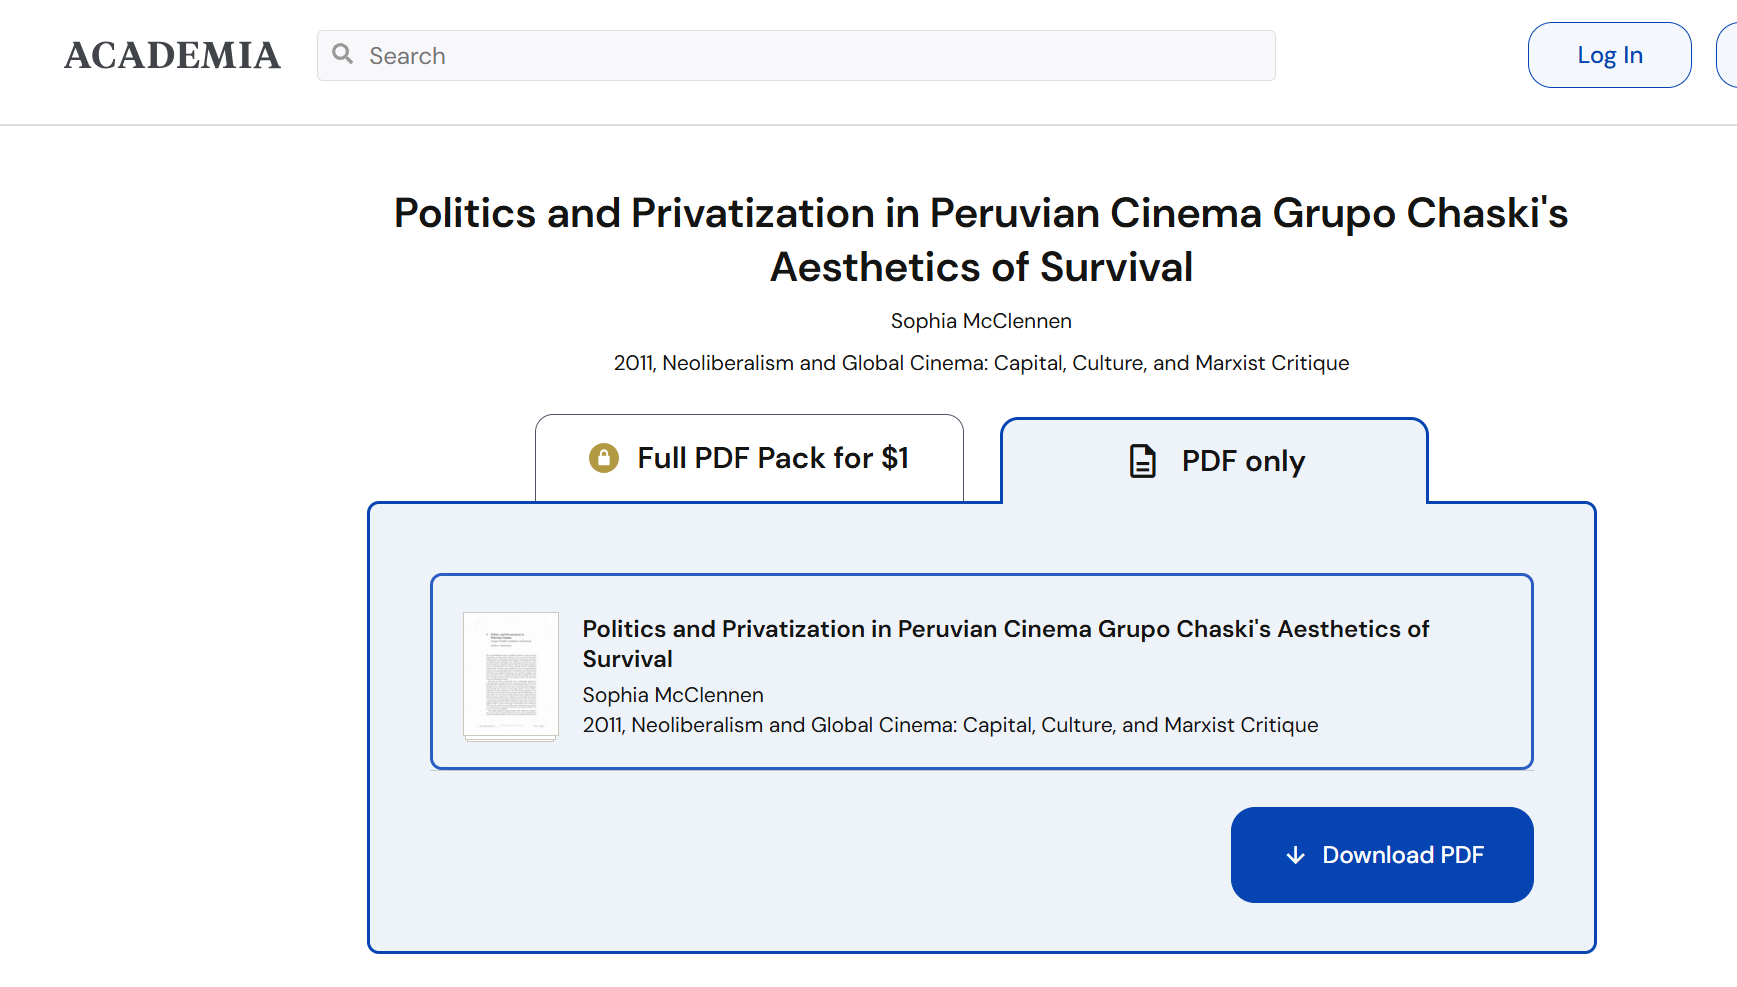The height and width of the screenshot is (987, 1737).
Task: Open author Sophia McClennen under main title
Action: tap(981, 321)
